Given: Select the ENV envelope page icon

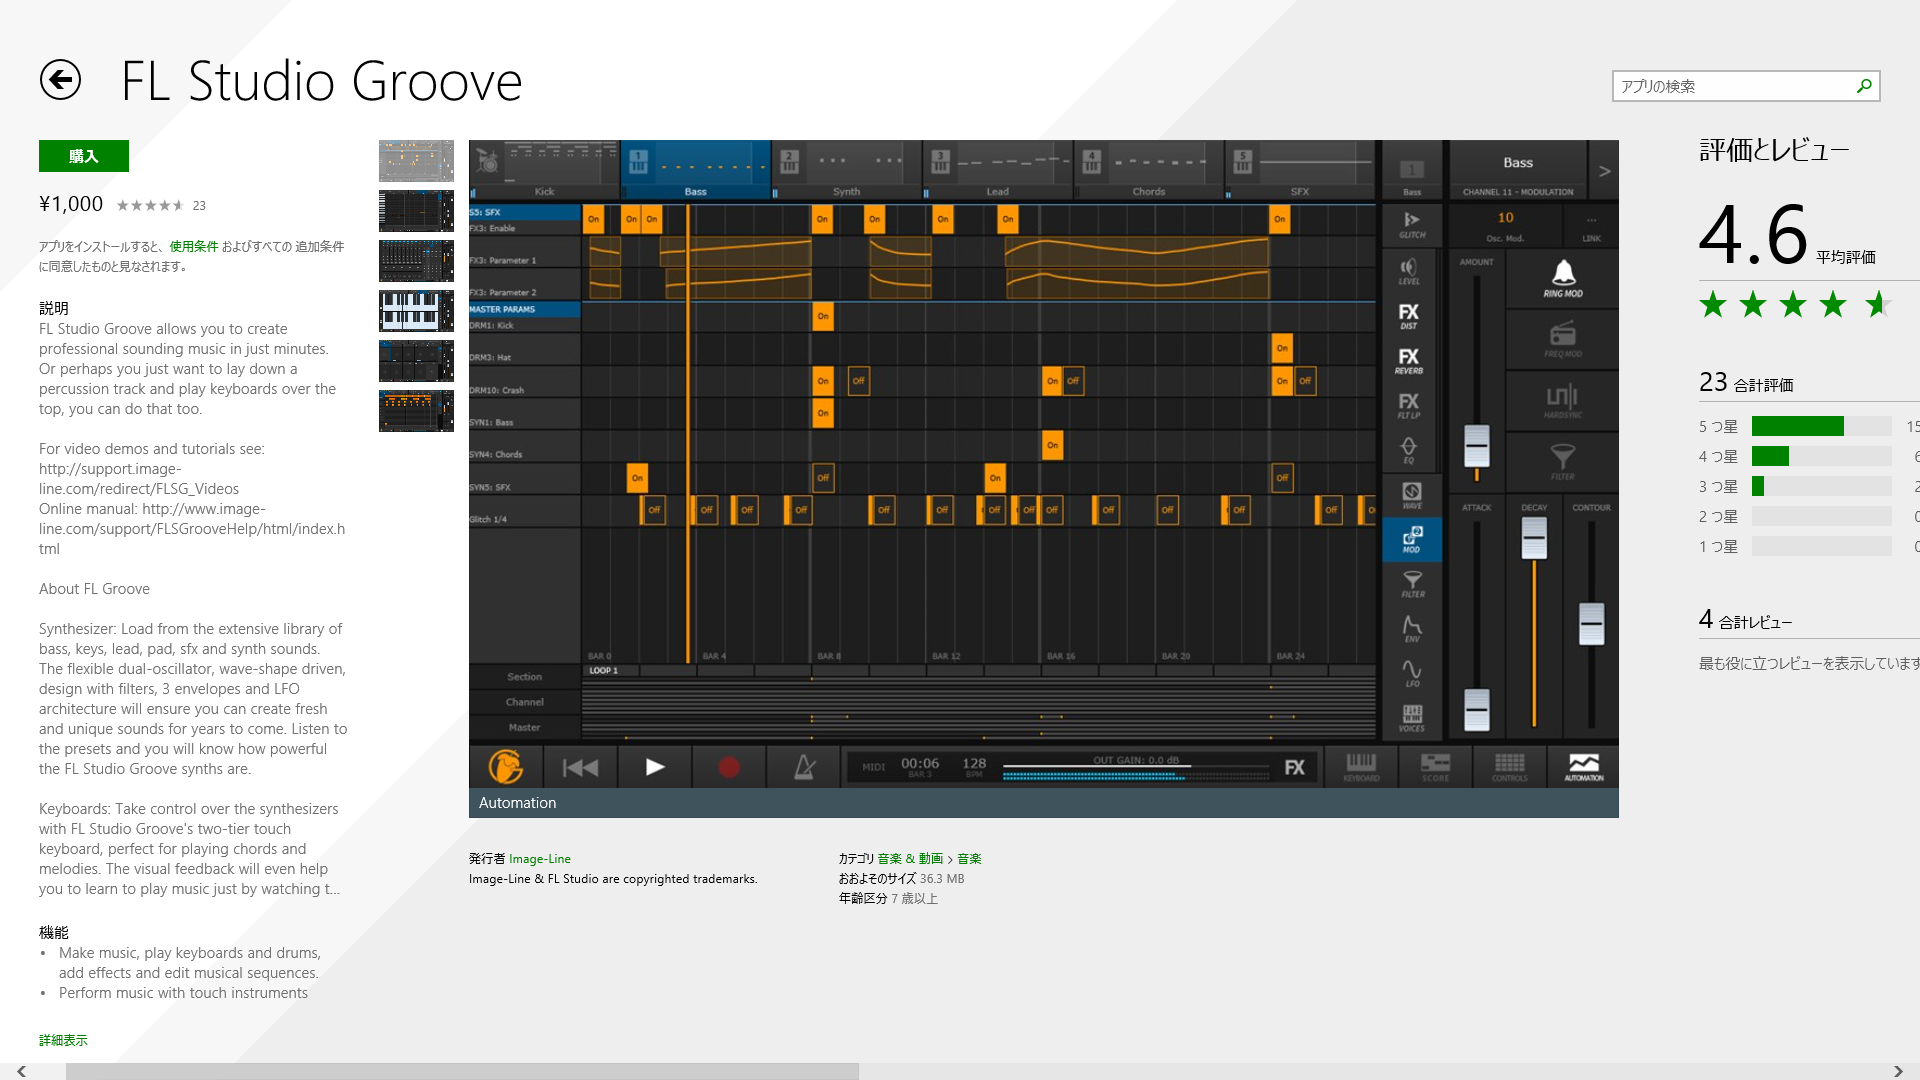Looking at the screenshot, I should tap(1412, 628).
